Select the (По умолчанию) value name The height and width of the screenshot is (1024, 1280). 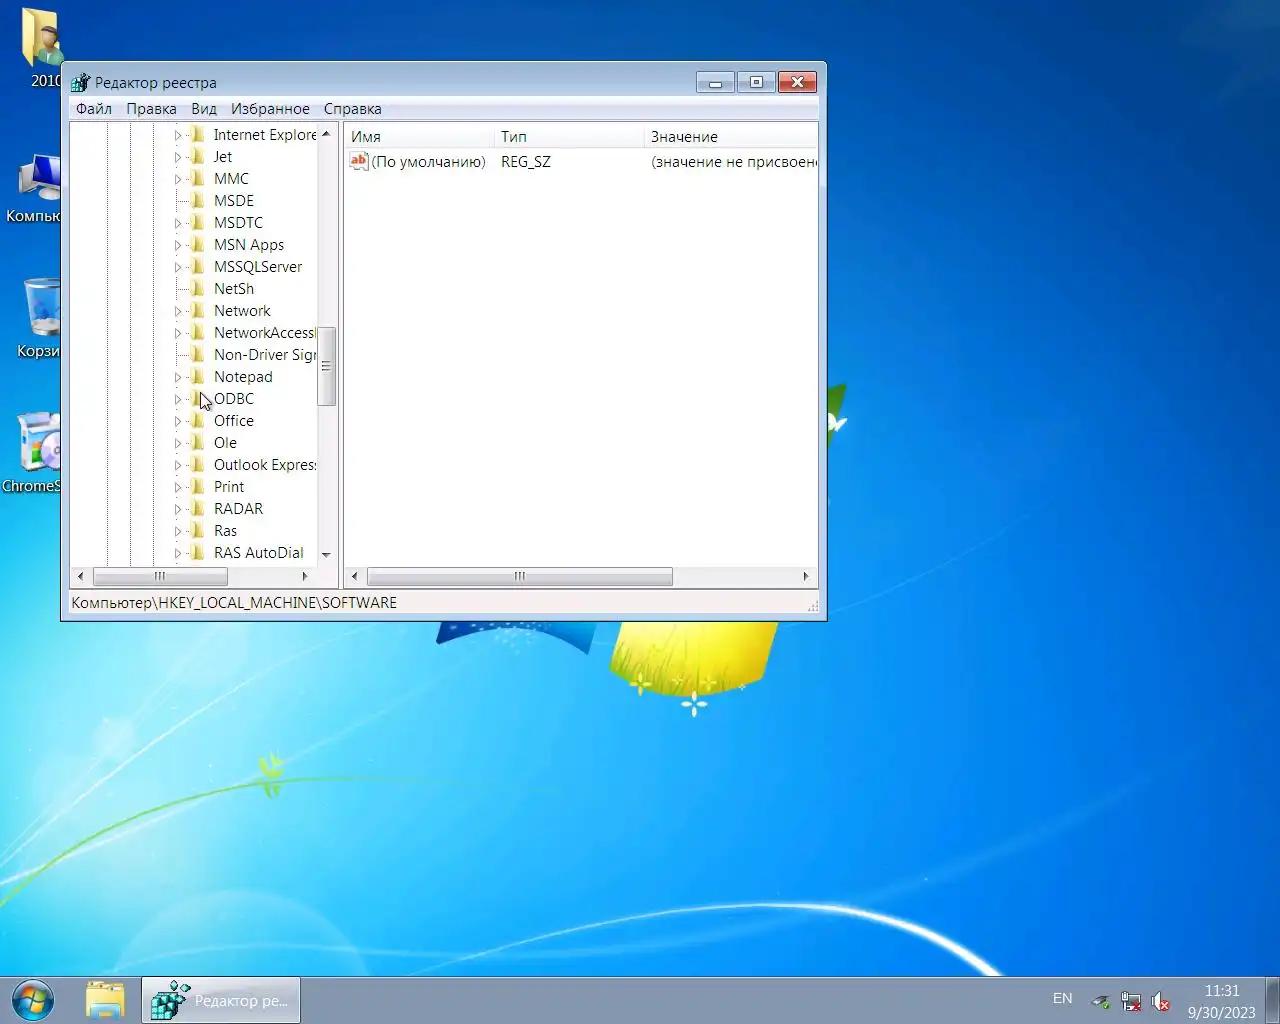coord(429,162)
